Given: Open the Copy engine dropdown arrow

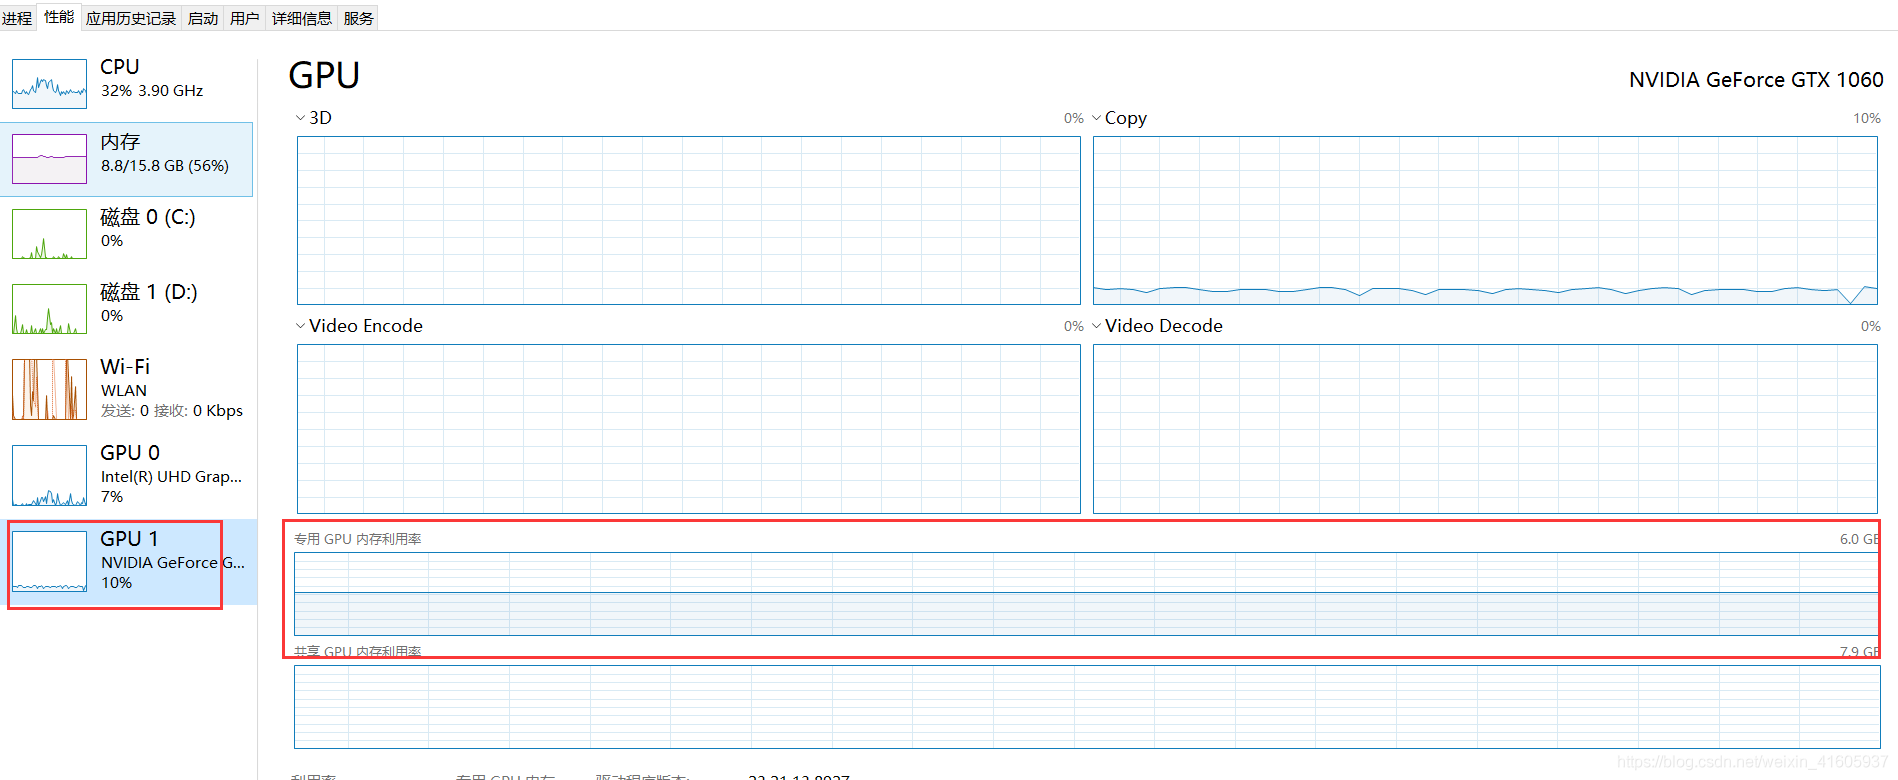Looking at the screenshot, I should (1096, 118).
